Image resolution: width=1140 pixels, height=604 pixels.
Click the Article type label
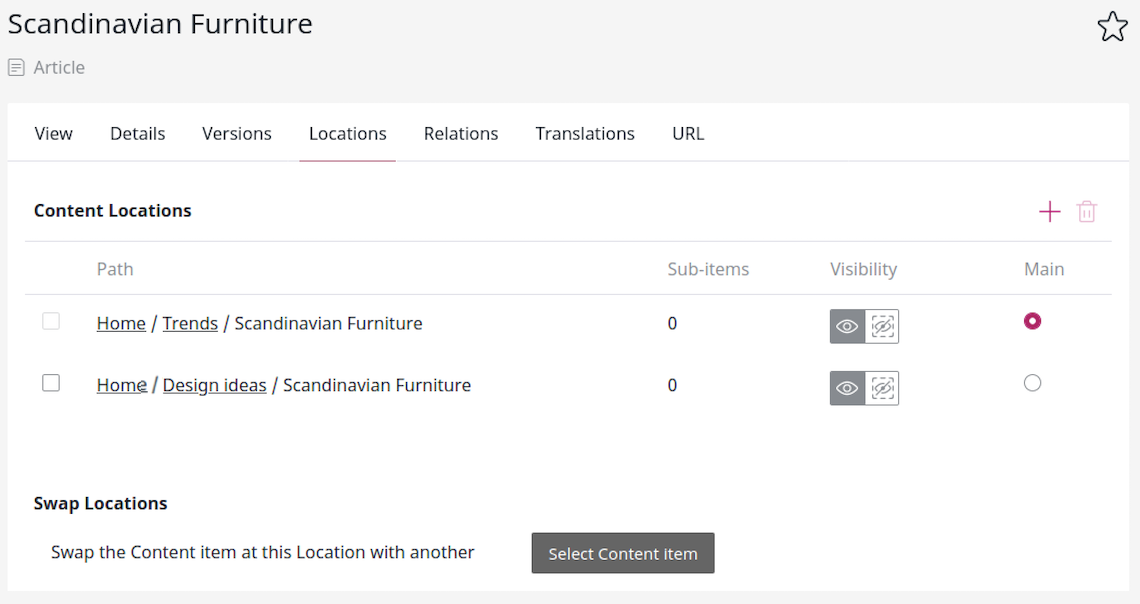(x=59, y=68)
